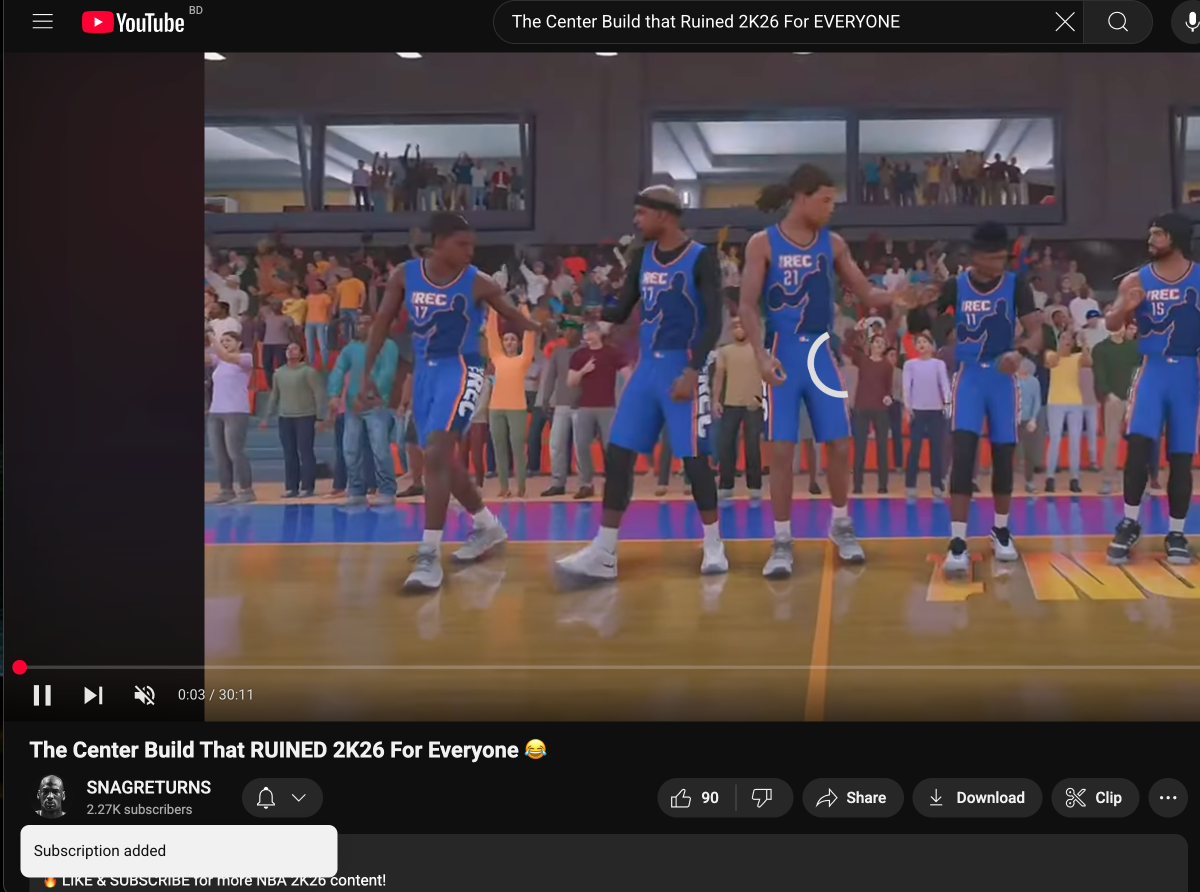Screen dimensions: 1200x892
Task: Unmute the video volume
Action: pos(145,695)
